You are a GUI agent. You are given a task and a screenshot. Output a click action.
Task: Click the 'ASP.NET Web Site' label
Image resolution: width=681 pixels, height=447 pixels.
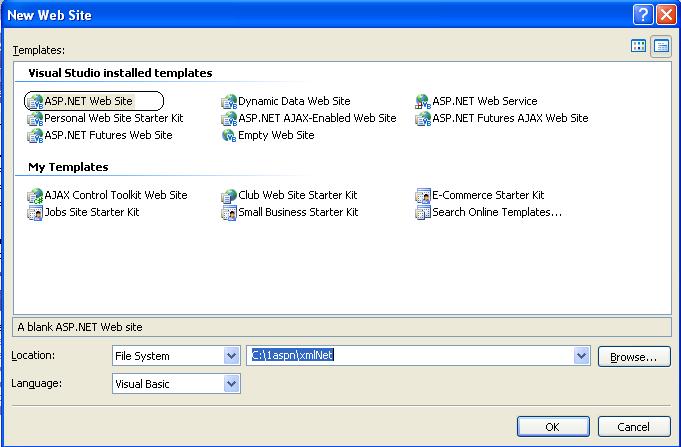tap(88, 101)
